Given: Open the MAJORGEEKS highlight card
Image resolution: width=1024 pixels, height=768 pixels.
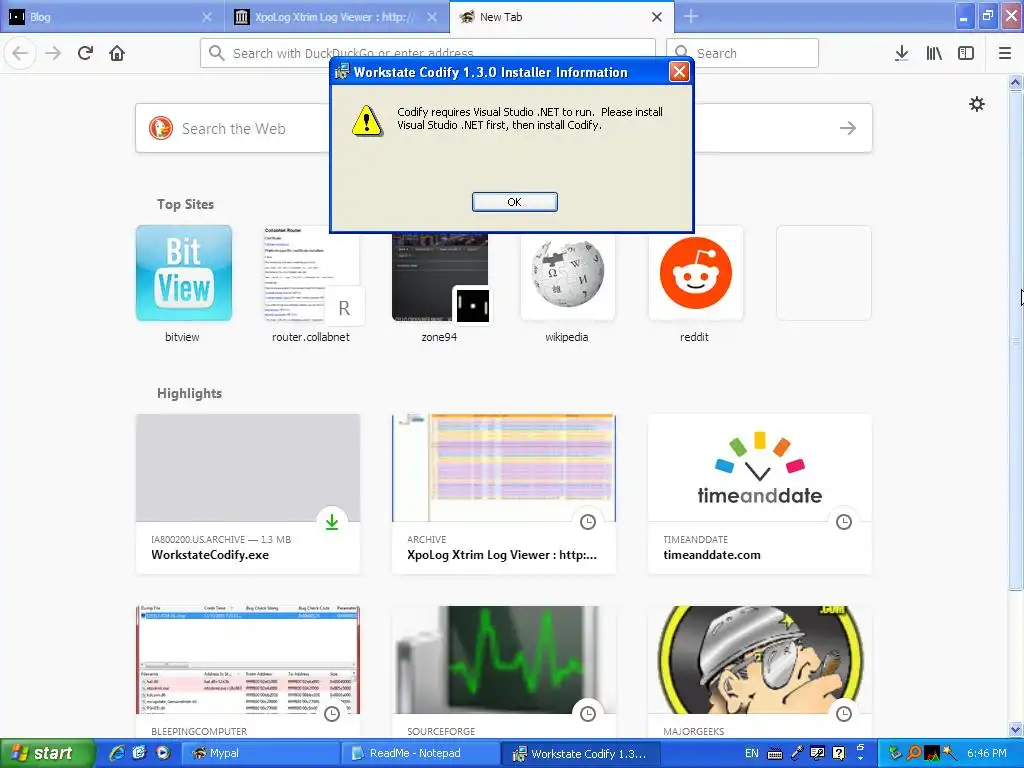Looking at the screenshot, I should (760, 672).
